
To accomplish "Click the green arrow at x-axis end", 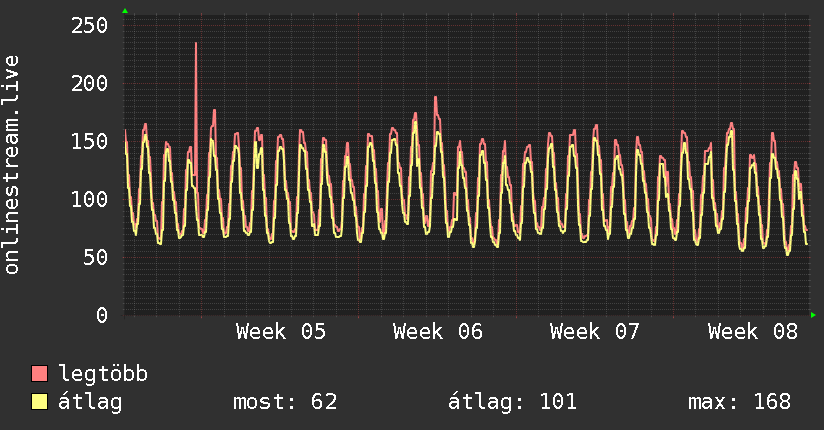I will [813, 315].
